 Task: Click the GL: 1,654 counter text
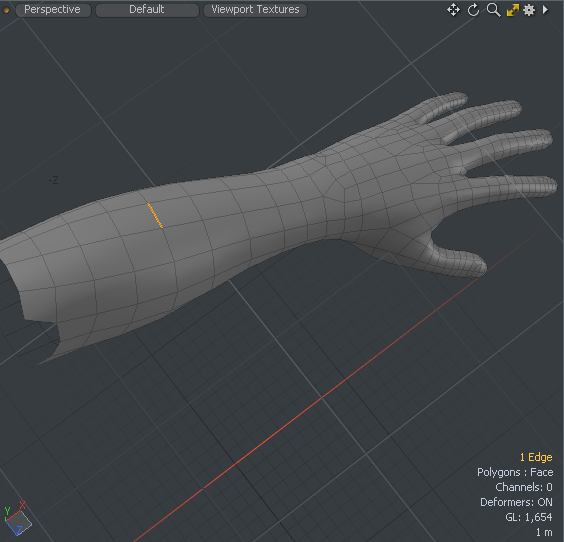pos(528,517)
